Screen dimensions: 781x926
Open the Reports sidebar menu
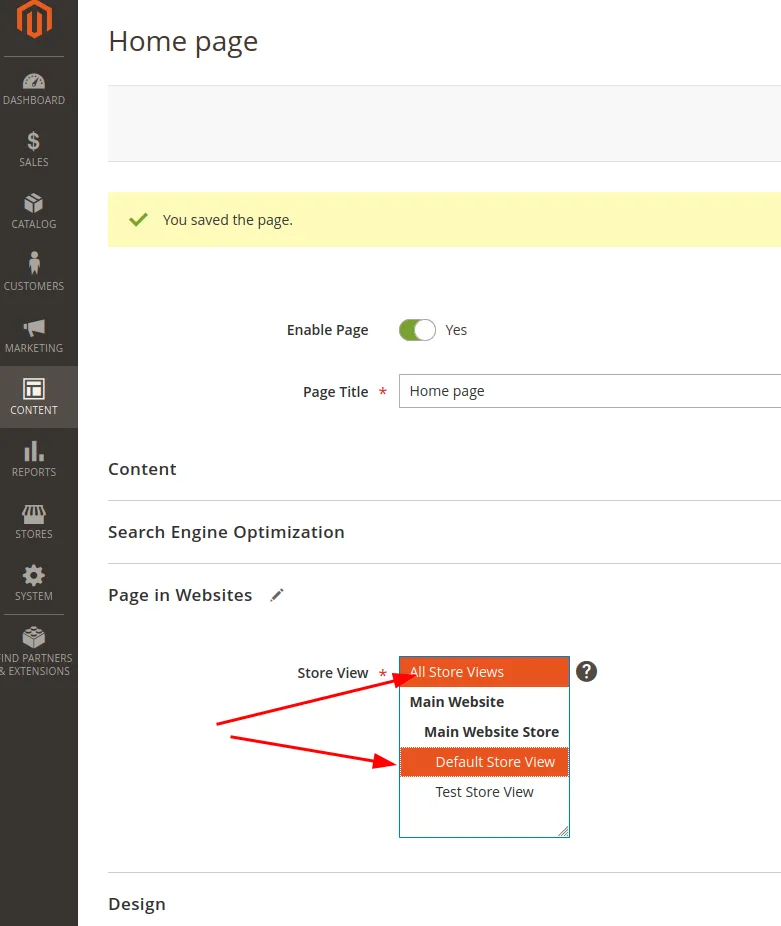(x=34, y=459)
